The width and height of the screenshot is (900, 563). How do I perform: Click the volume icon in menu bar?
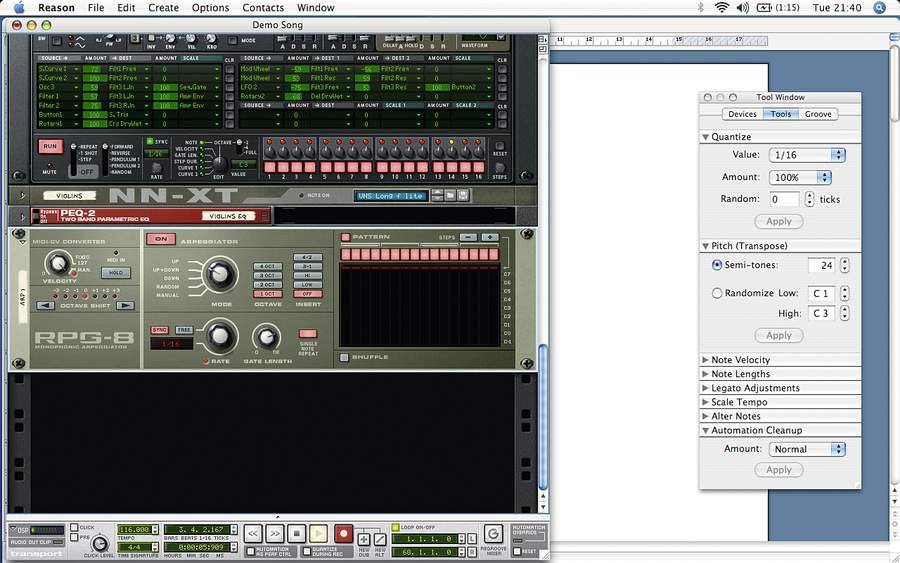[743, 7]
